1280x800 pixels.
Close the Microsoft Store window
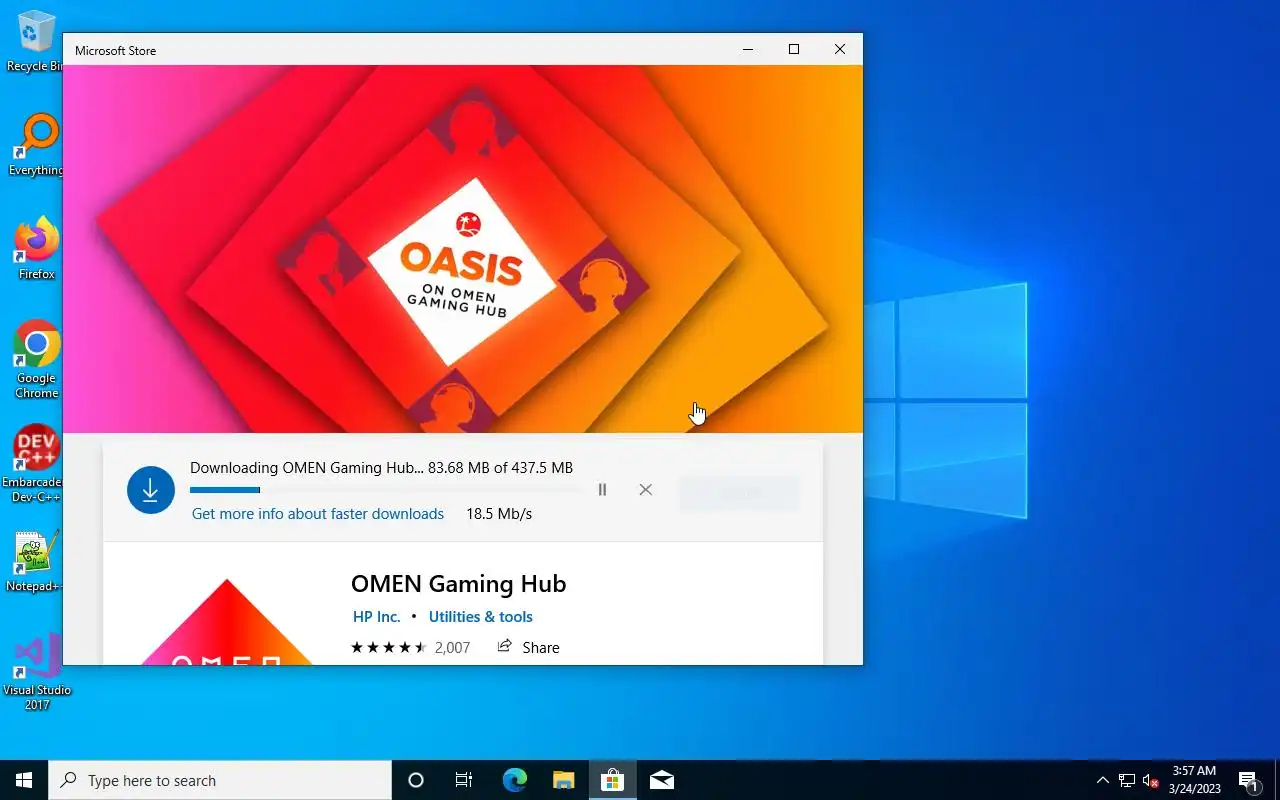click(x=840, y=49)
